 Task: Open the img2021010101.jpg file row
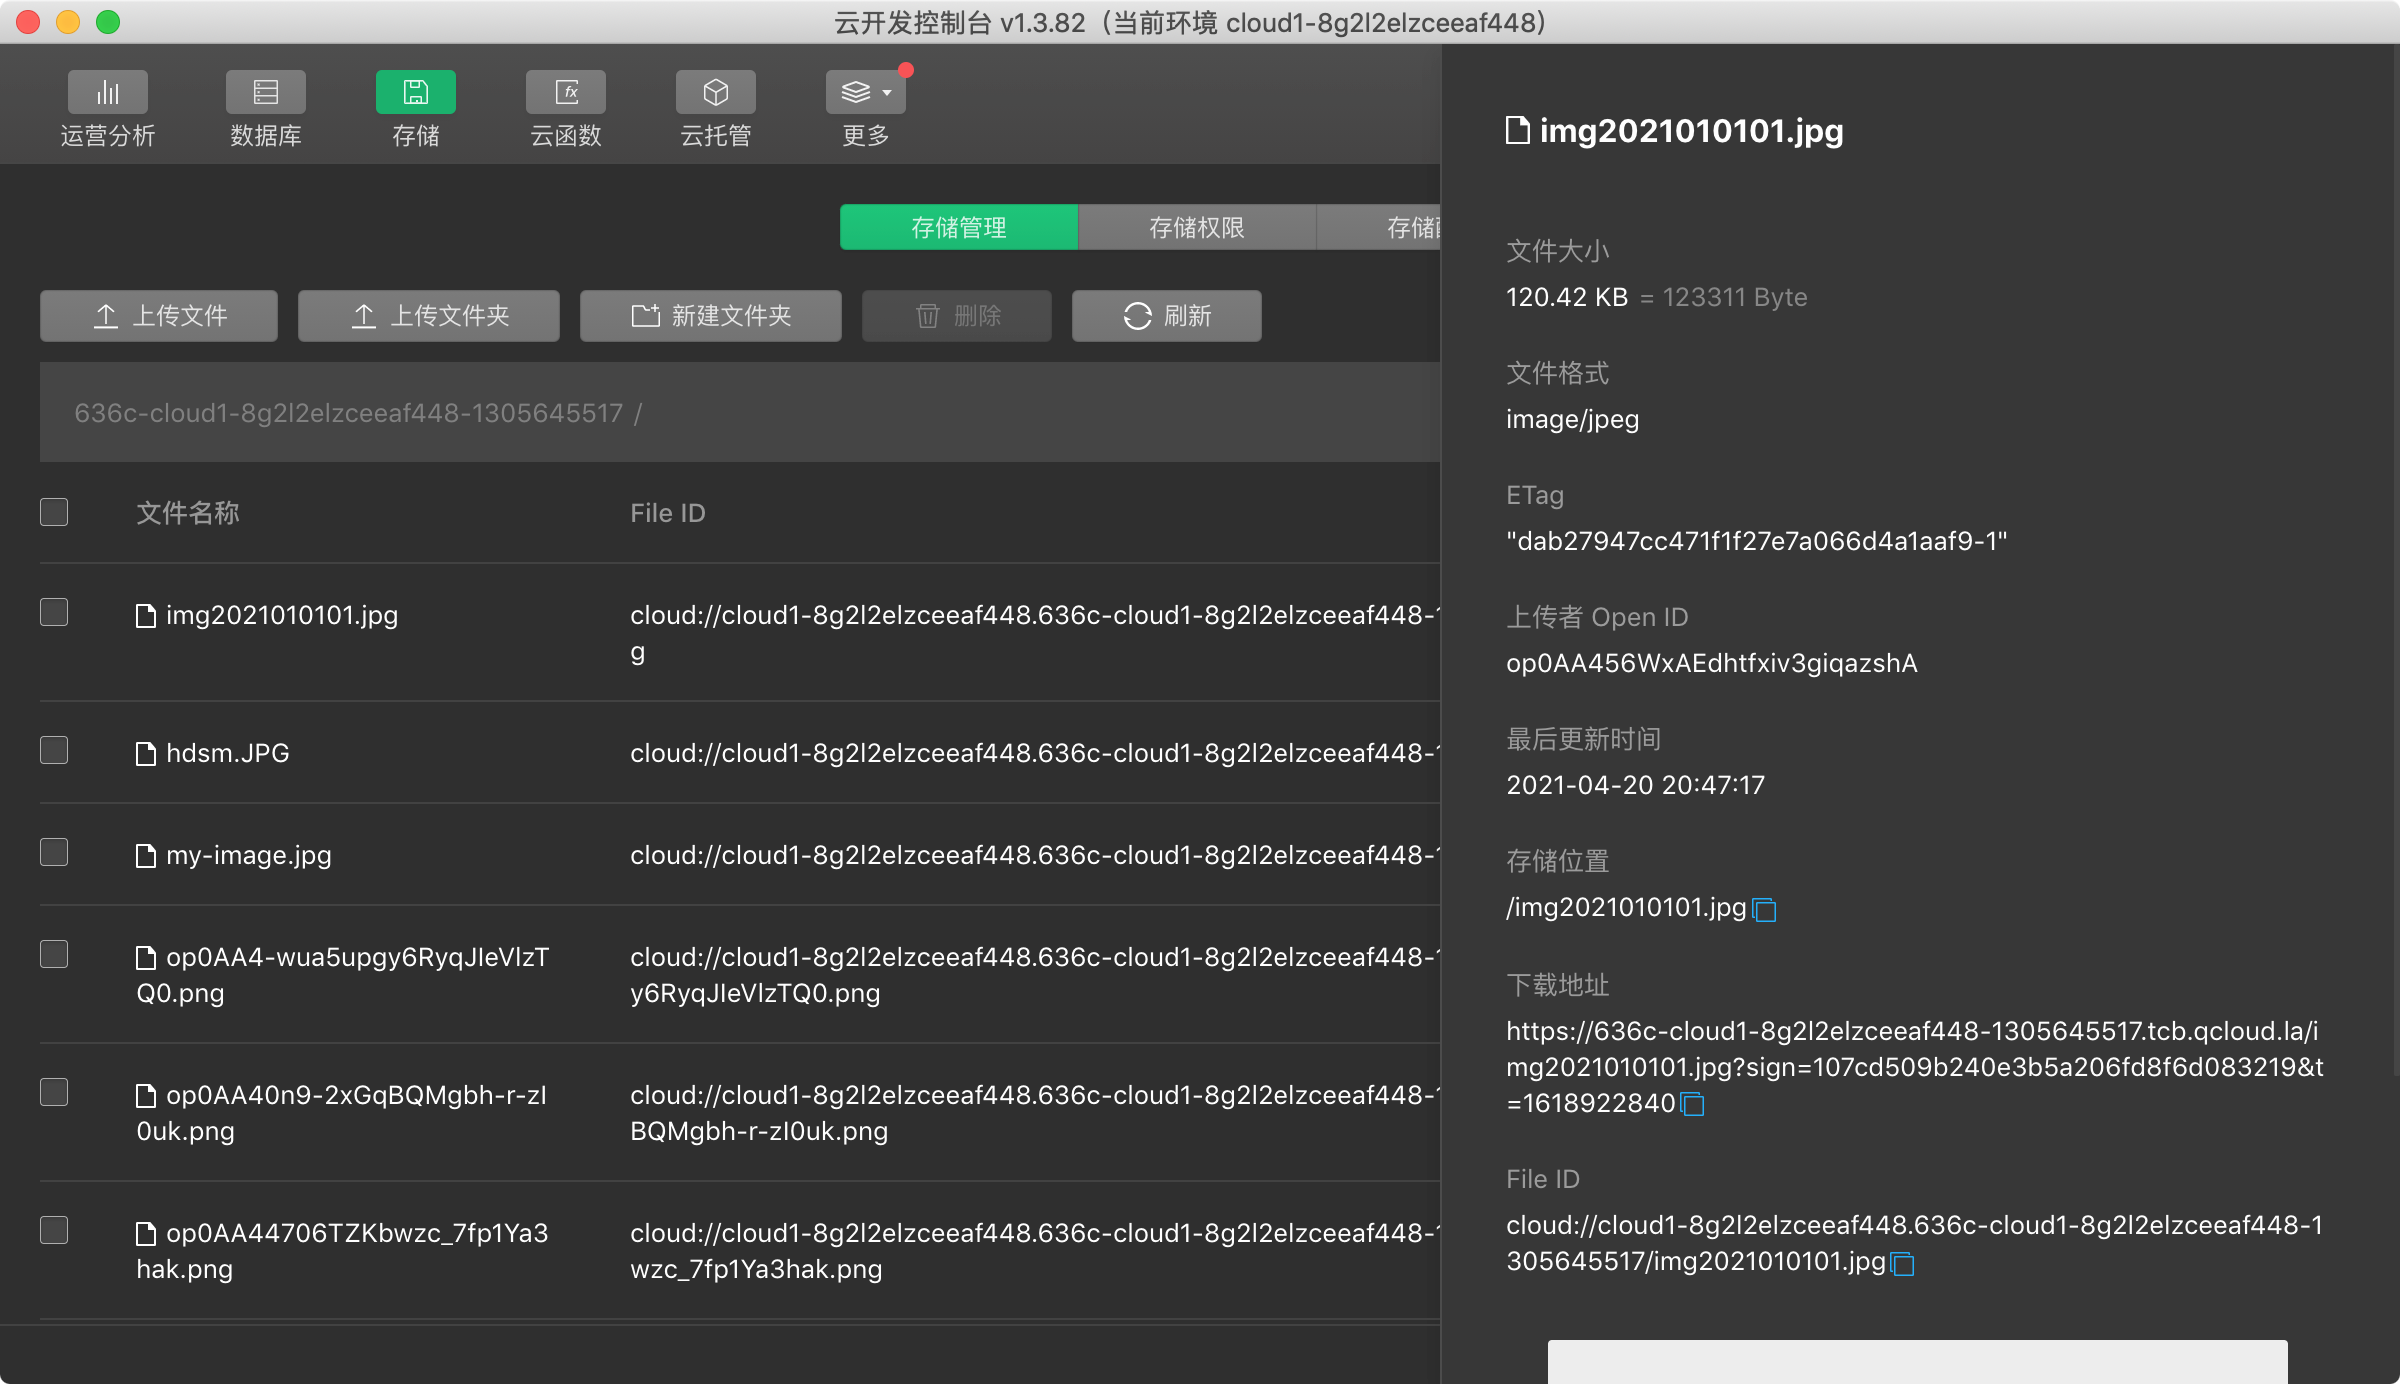(282, 615)
